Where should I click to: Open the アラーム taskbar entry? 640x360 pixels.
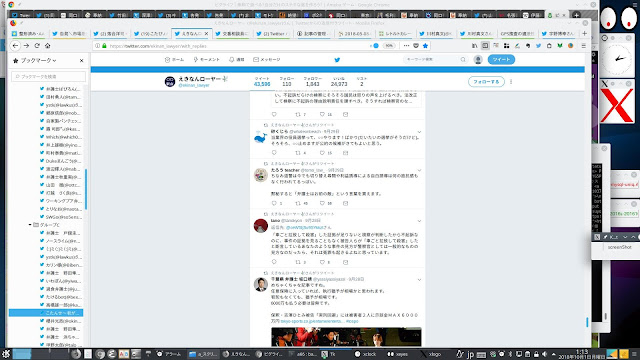(169, 354)
